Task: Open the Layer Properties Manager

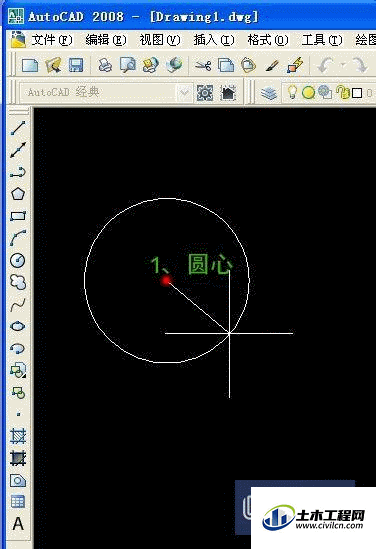Action: [x=269, y=93]
